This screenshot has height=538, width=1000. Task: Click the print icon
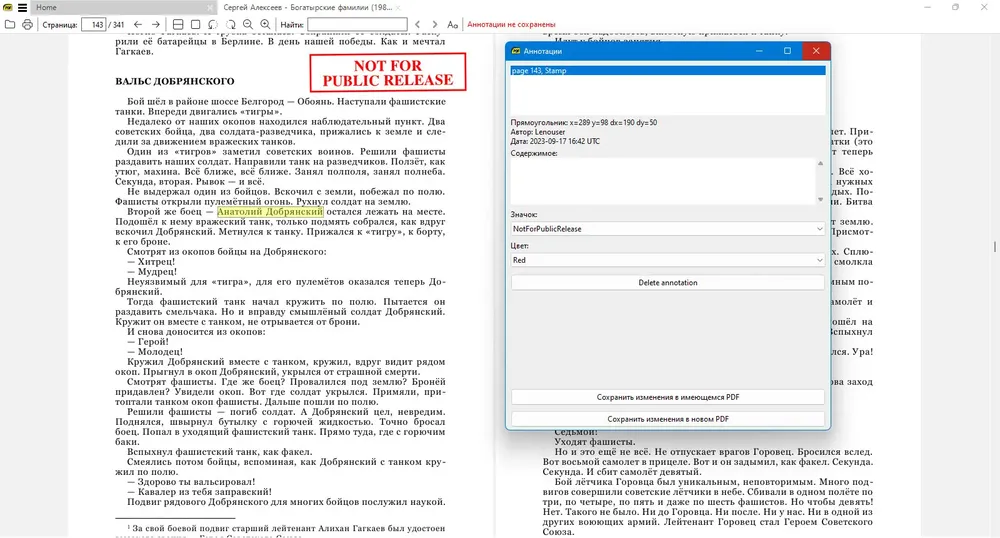27,24
